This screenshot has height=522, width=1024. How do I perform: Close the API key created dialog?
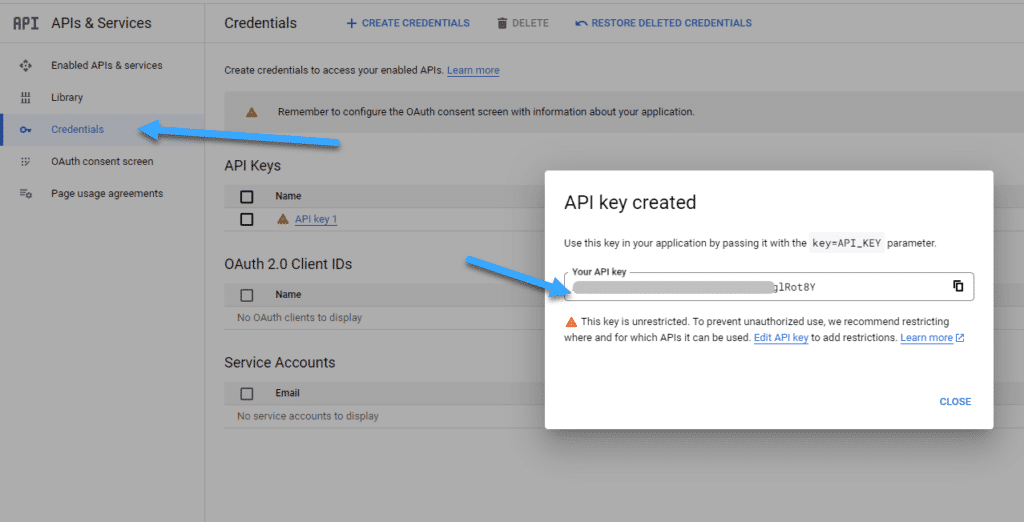(955, 402)
